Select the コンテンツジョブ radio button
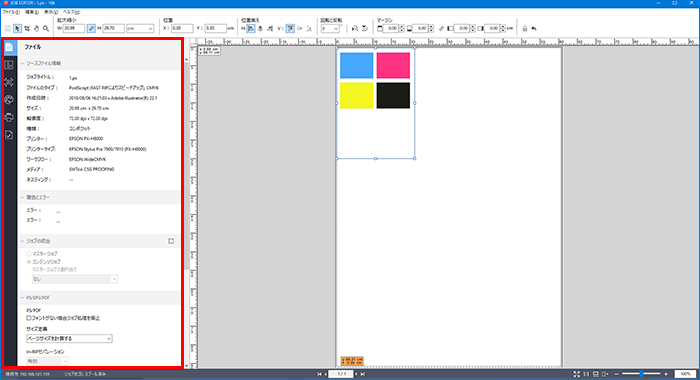700x380 pixels. (x=29, y=262)
